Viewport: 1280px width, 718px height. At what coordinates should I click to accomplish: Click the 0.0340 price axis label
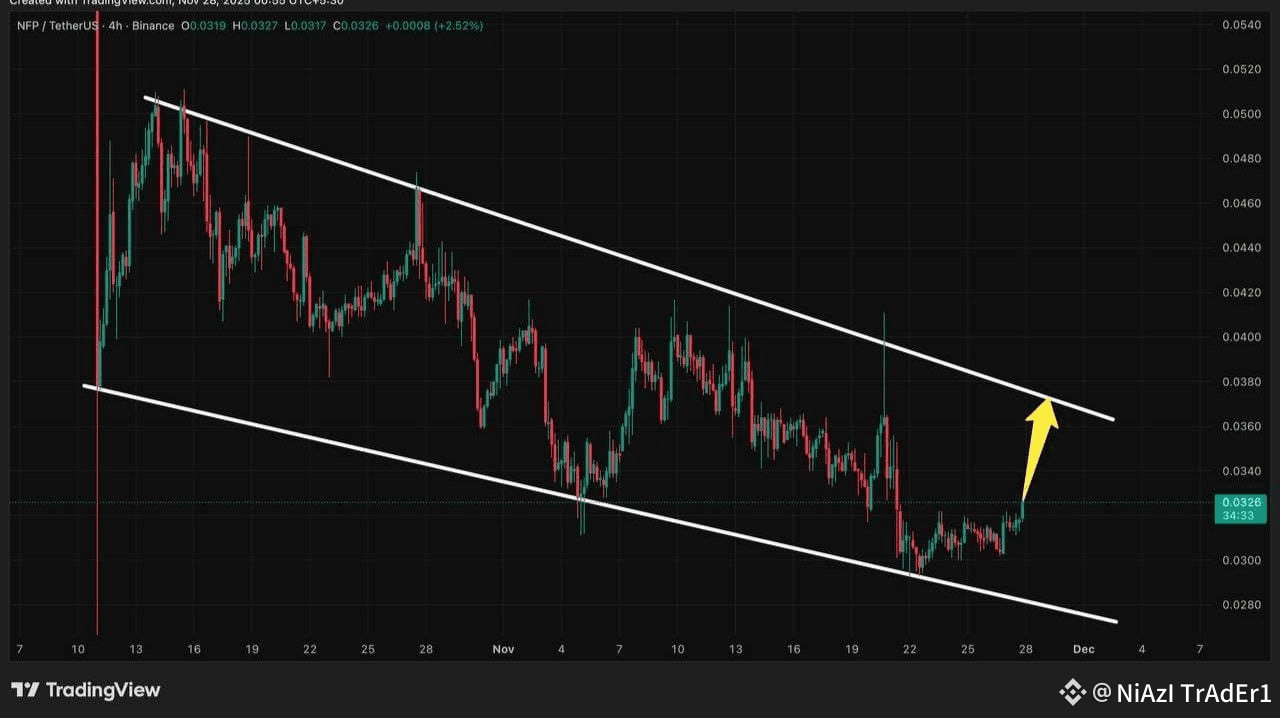click(x=1241, y=470)
